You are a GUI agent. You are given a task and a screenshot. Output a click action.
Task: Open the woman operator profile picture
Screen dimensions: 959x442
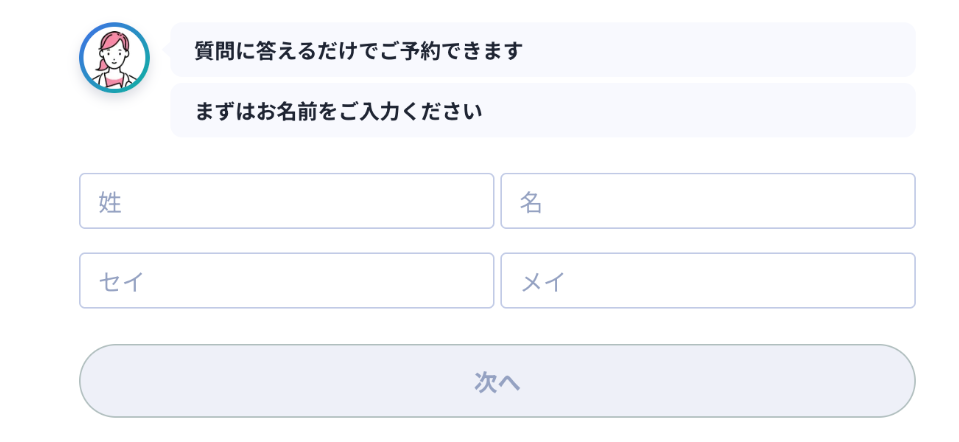114,58
